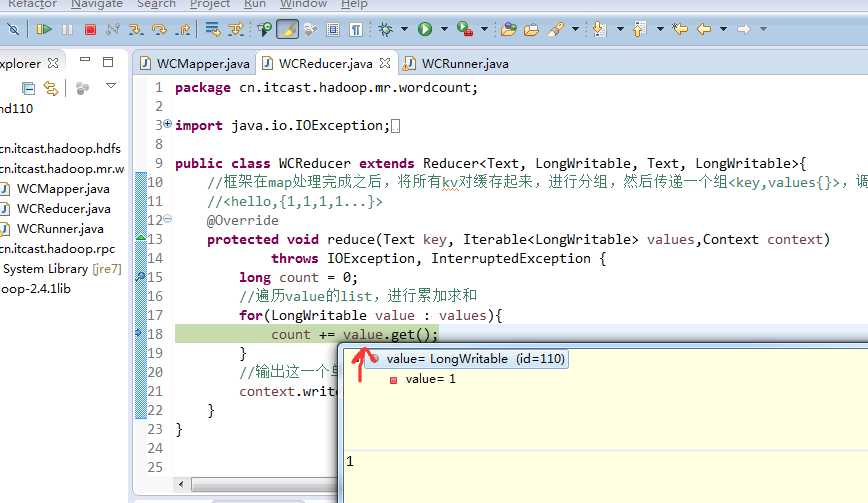Click the Suspend button
The height and width of the screenshot is (503, 868).
[67, 29]
